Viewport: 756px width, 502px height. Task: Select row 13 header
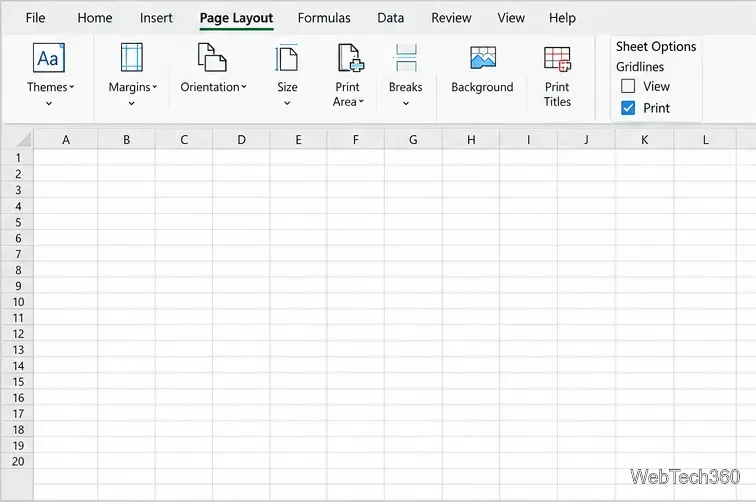(x=18, y=349)
